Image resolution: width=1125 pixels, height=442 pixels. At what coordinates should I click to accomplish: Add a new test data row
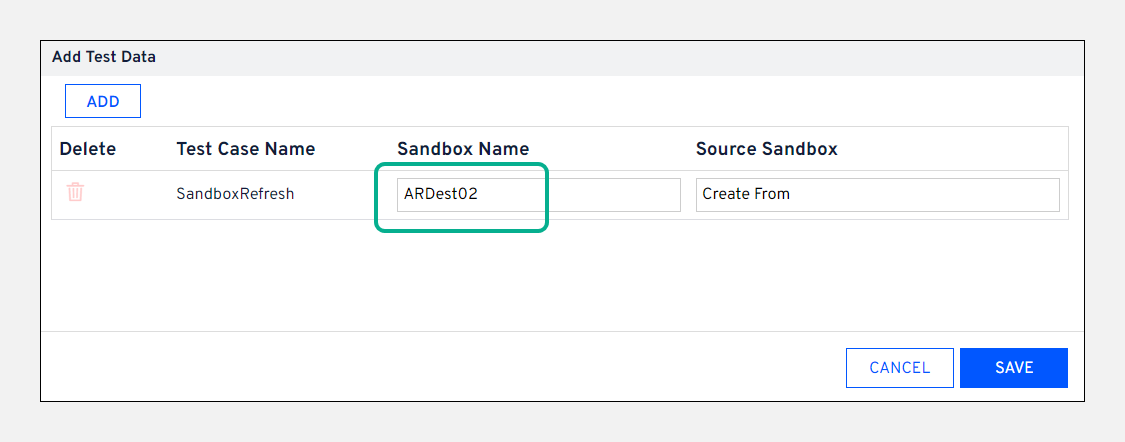[x=103, y=101]
